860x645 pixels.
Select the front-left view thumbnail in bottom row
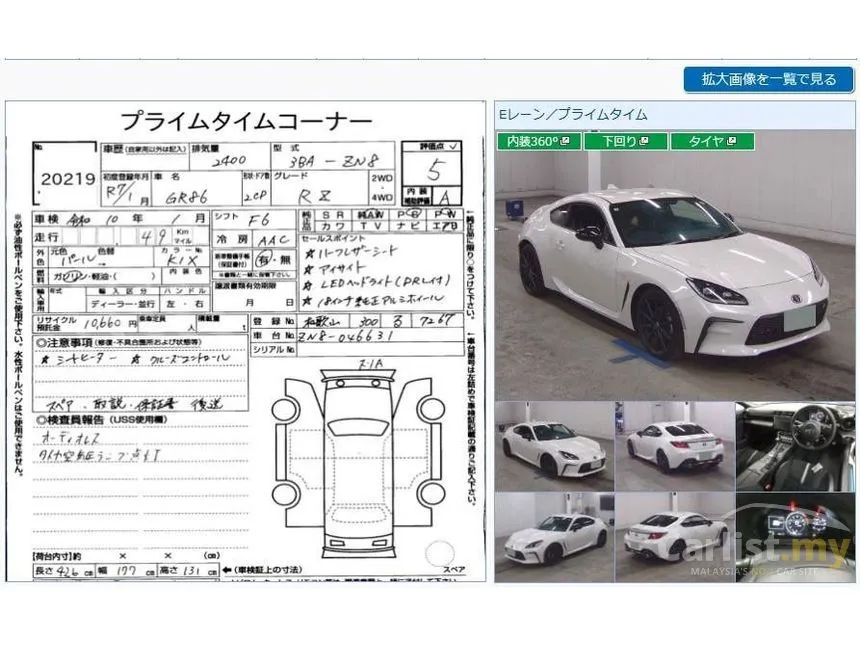tap(554, 537)
